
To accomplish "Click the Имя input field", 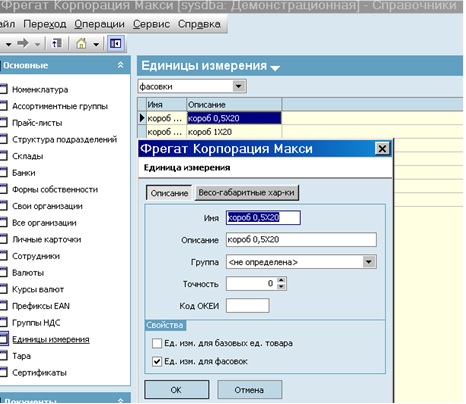I will coord(263,218).
